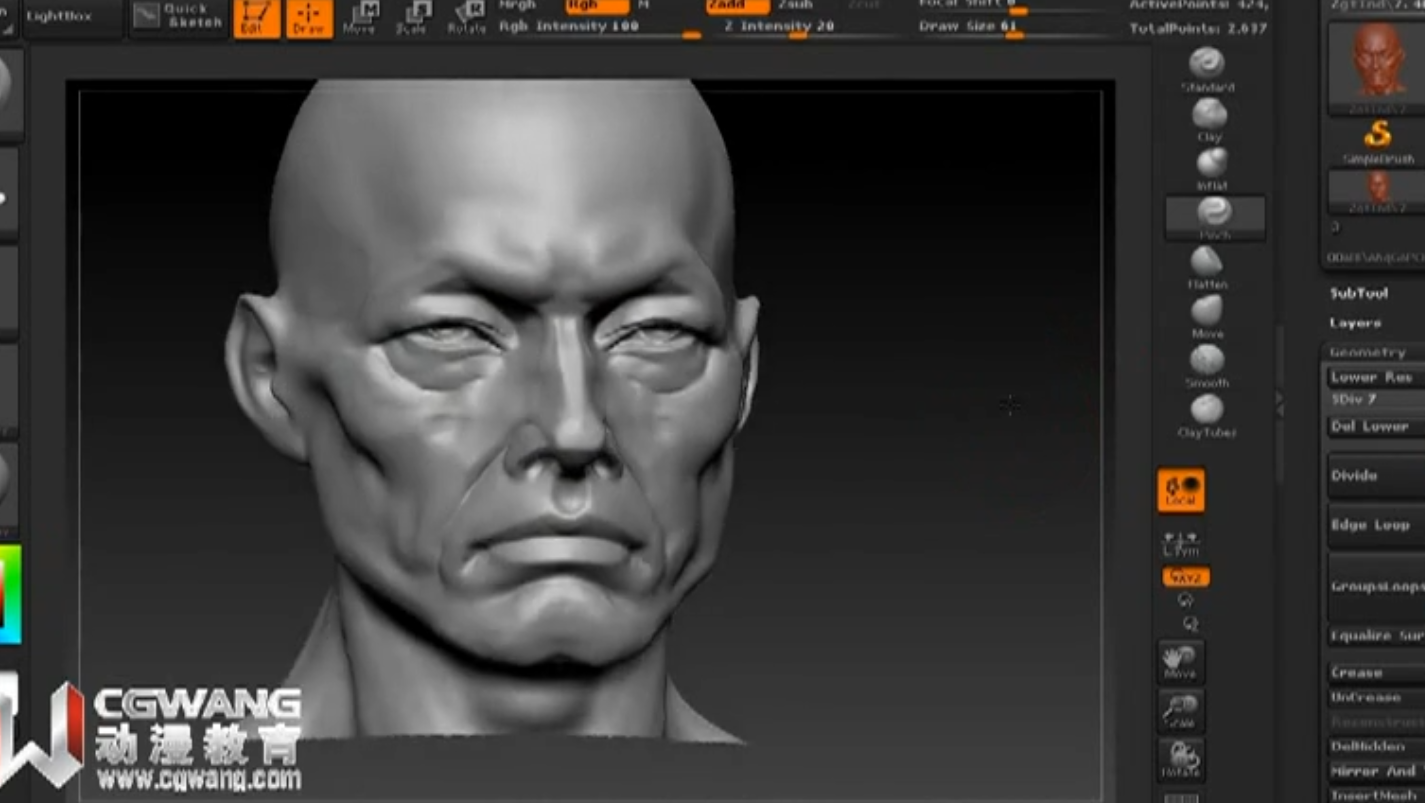
Task: Toggle Draw mode in top shelf
Action: click(x=309, y=18)
